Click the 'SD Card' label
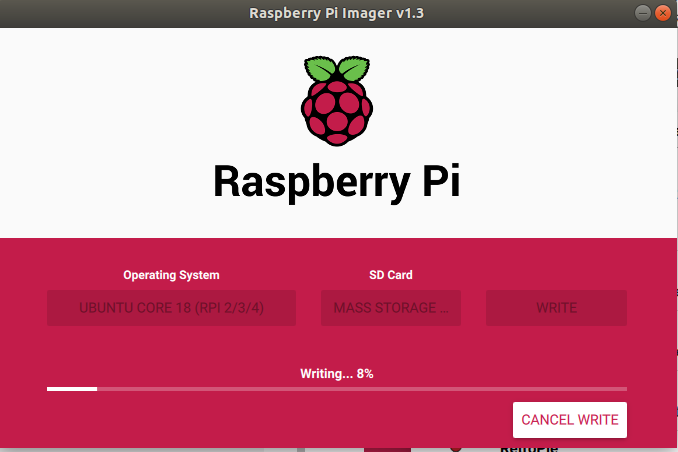Image resolution: width=678 pixels, height=452 pixels. [x=390, y=275]
